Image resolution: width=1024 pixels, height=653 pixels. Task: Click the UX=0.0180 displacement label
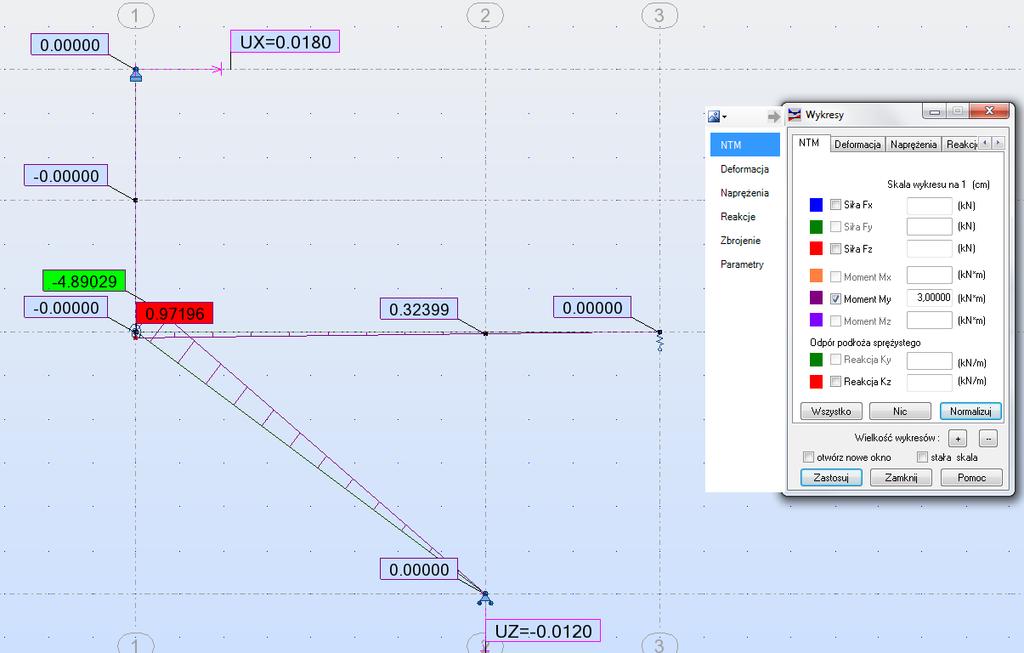(x=285, y=42)
